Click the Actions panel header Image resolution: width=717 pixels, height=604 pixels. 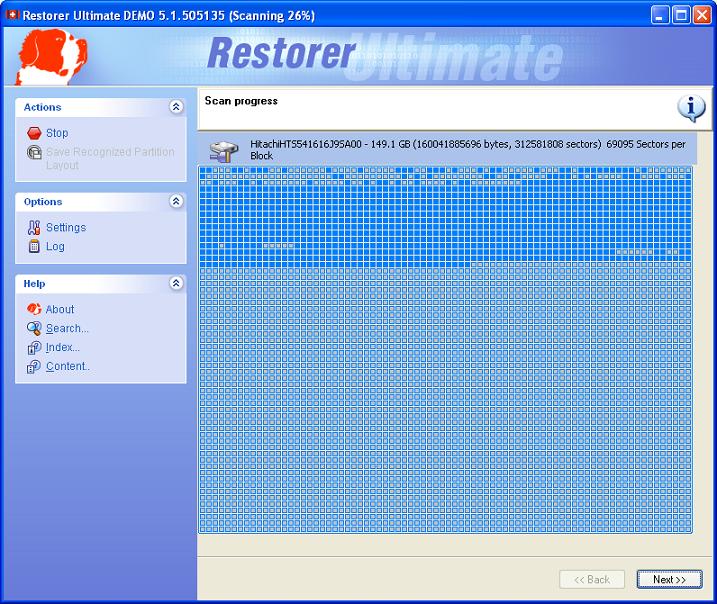(x=101, y=107)
